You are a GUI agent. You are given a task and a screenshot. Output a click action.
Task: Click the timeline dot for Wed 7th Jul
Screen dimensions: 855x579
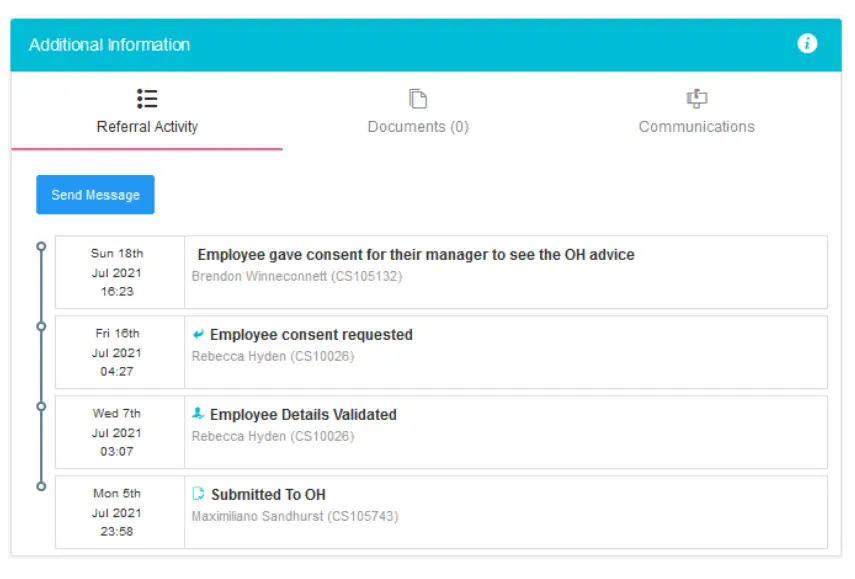(41, 406)
